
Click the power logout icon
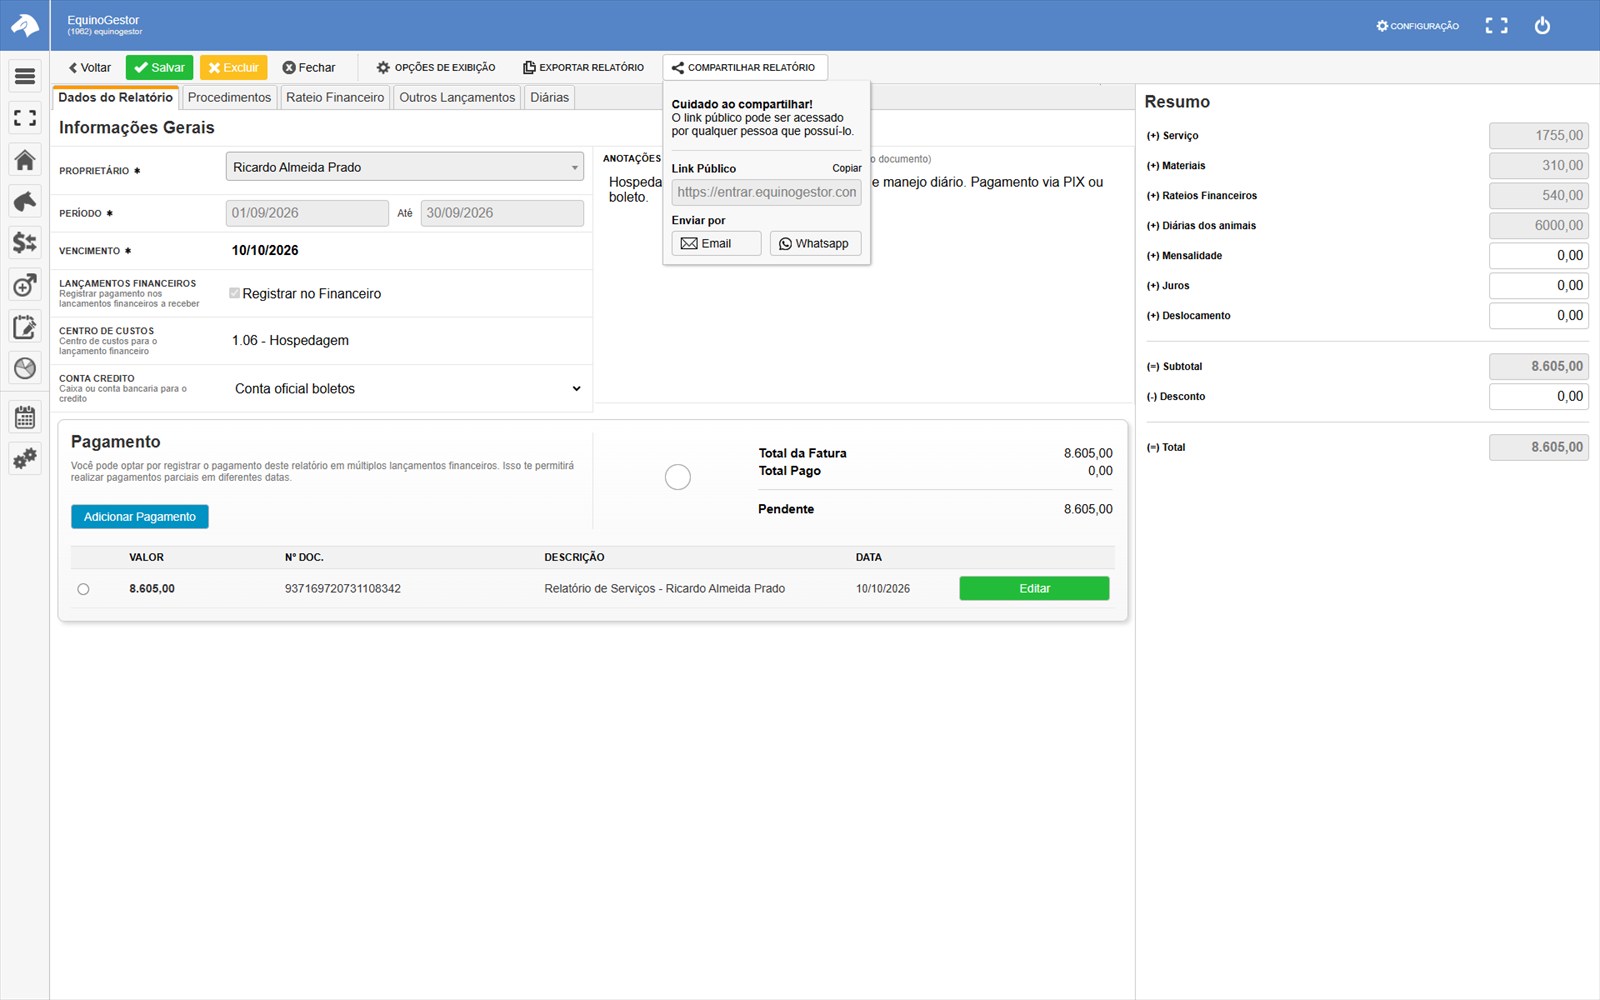click(x=1542, y=26)
